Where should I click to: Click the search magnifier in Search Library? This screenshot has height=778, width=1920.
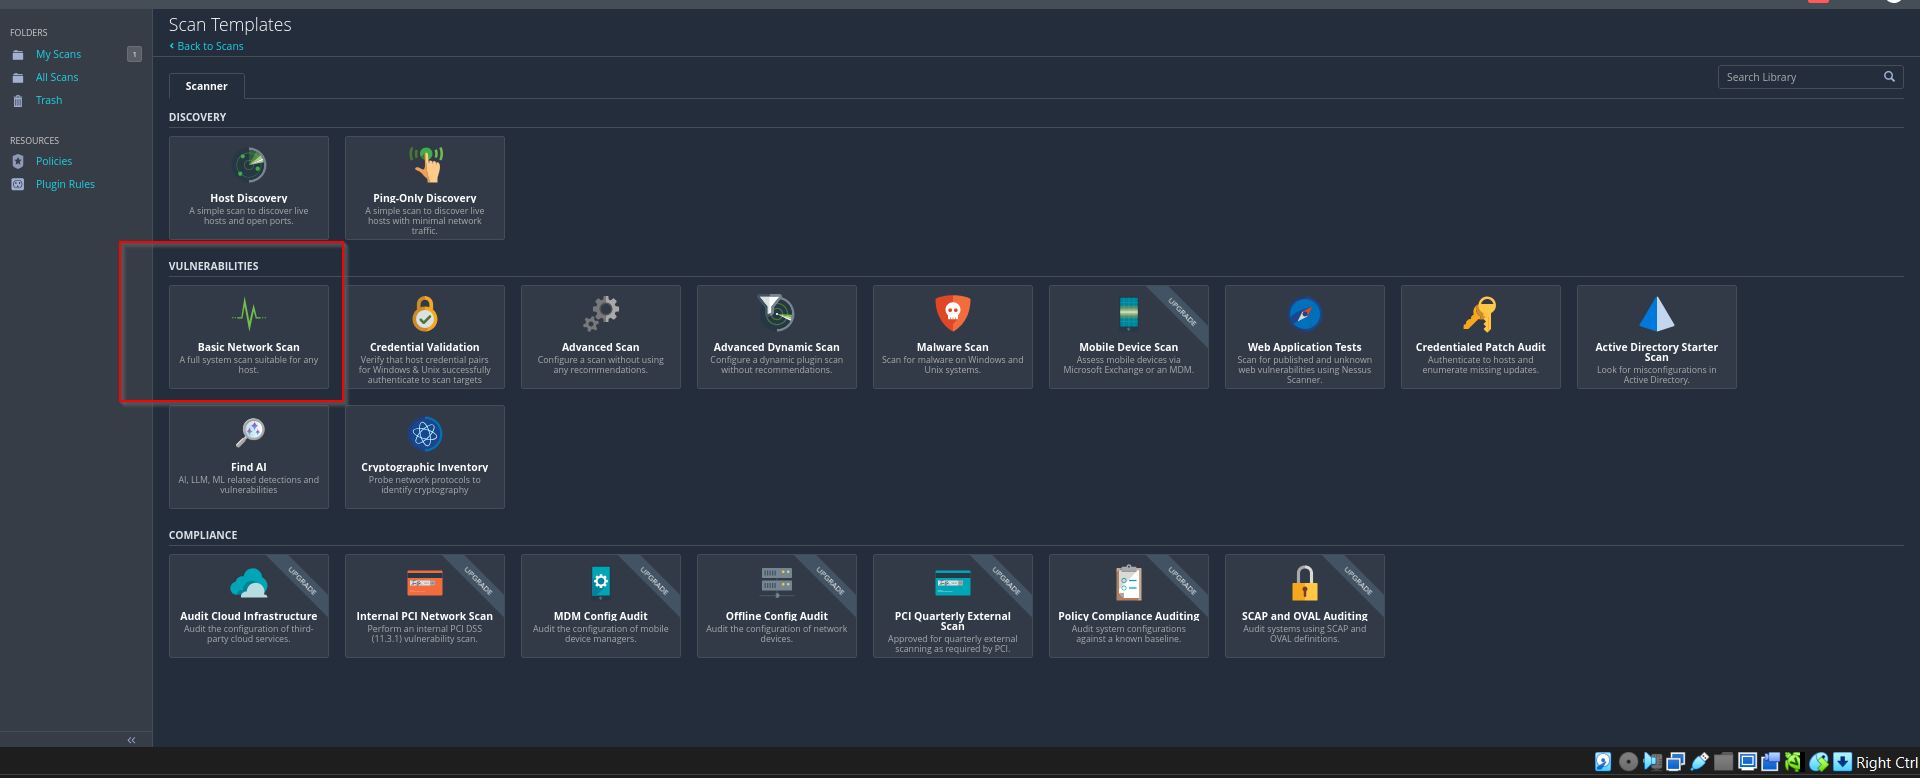point(1889,77)
